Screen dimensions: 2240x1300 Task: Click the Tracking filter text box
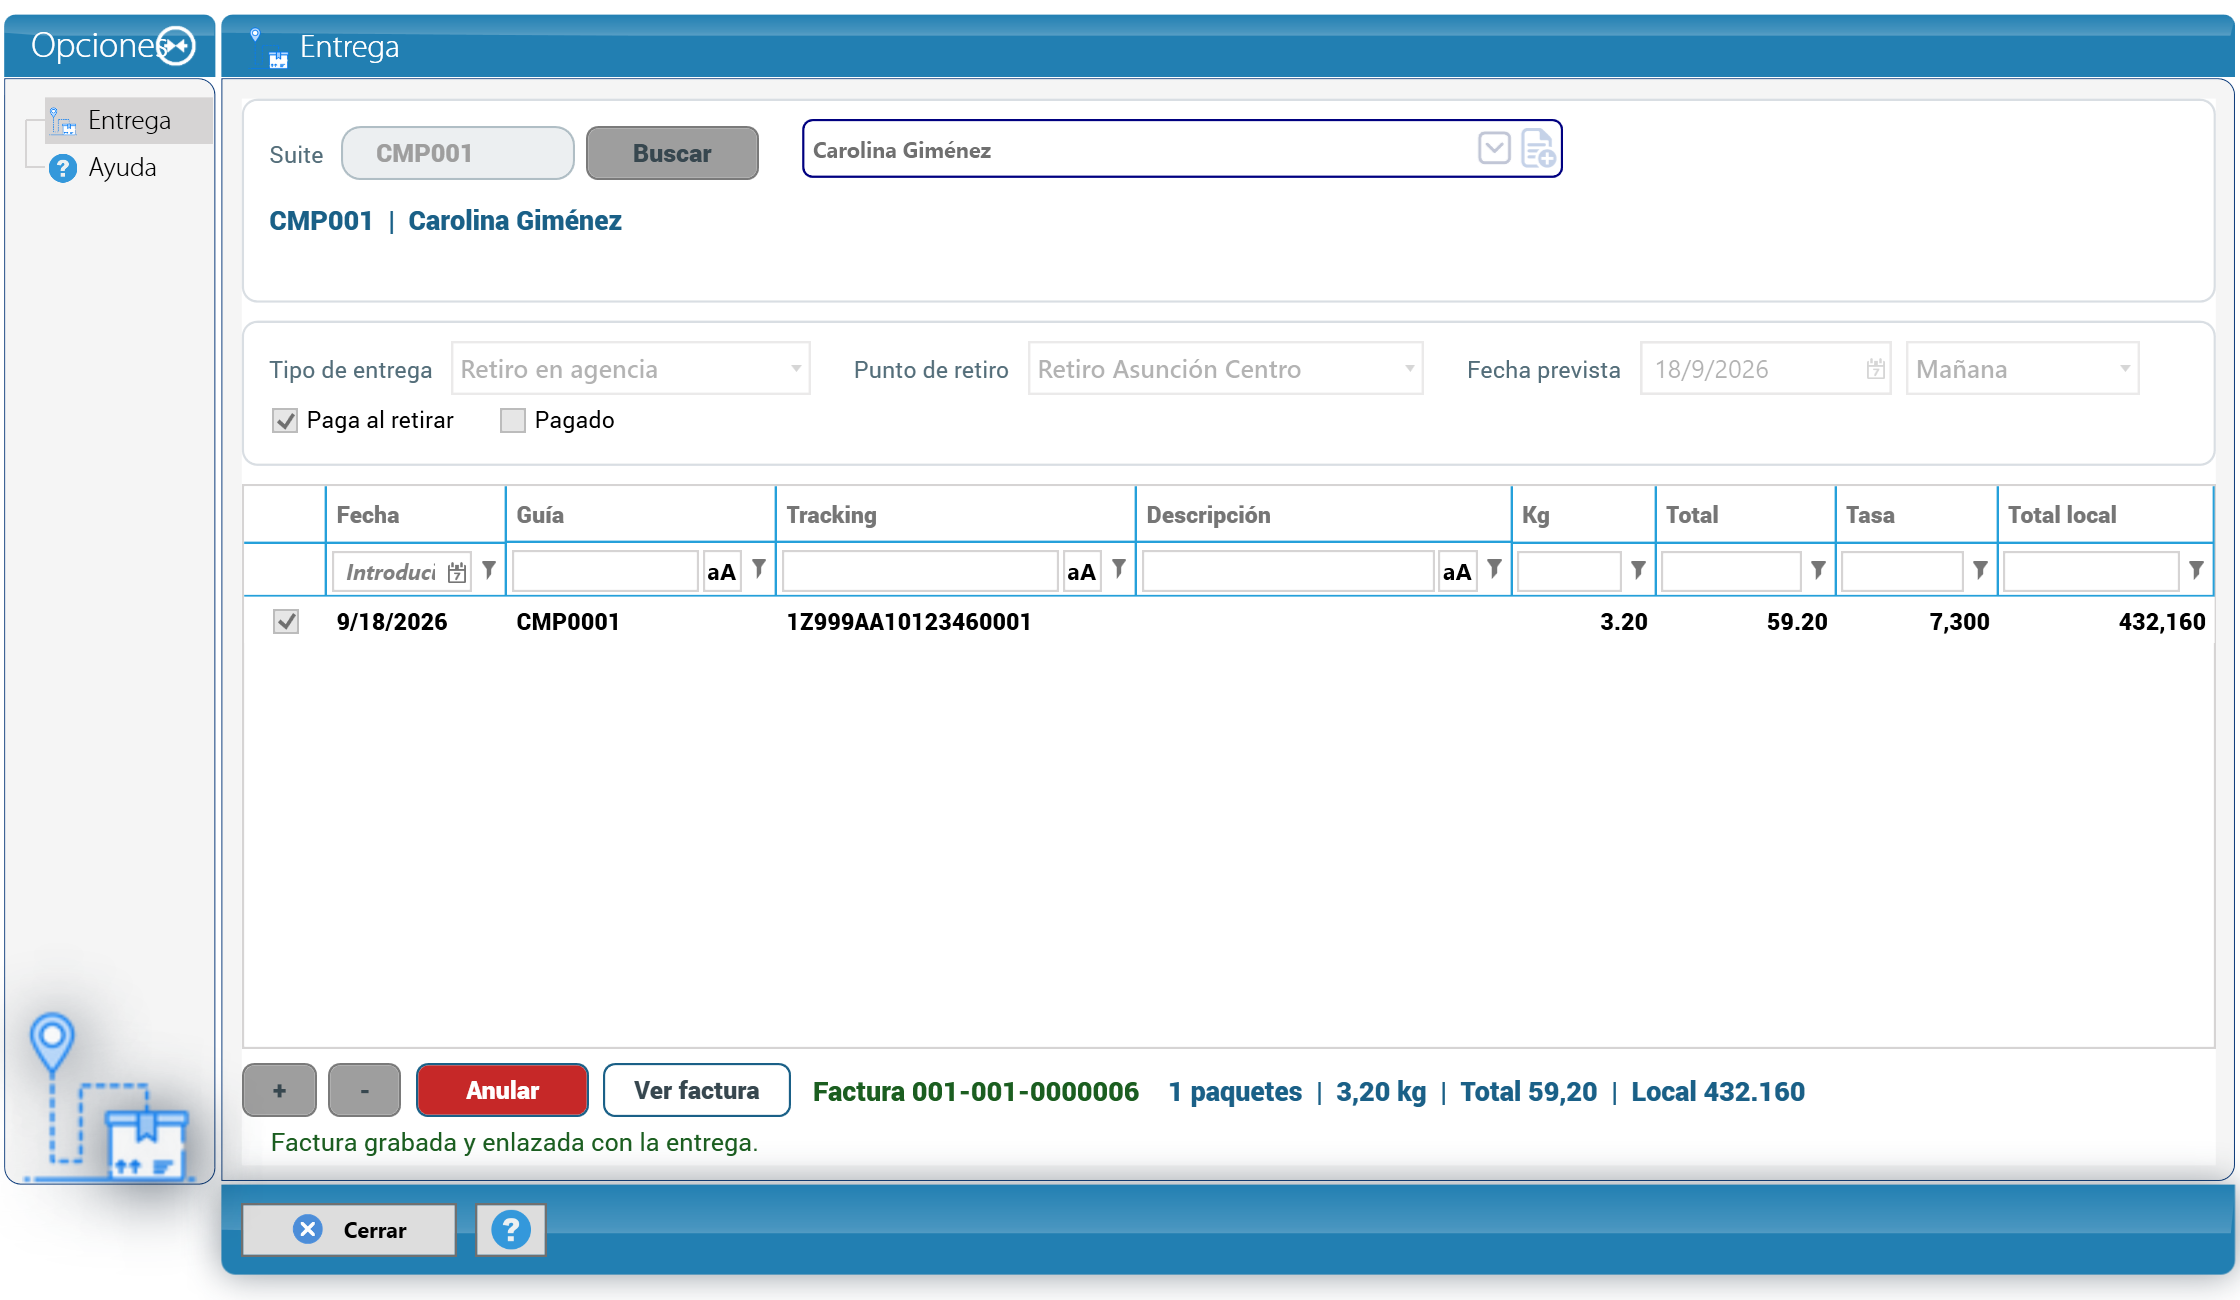tap(920, 571)
